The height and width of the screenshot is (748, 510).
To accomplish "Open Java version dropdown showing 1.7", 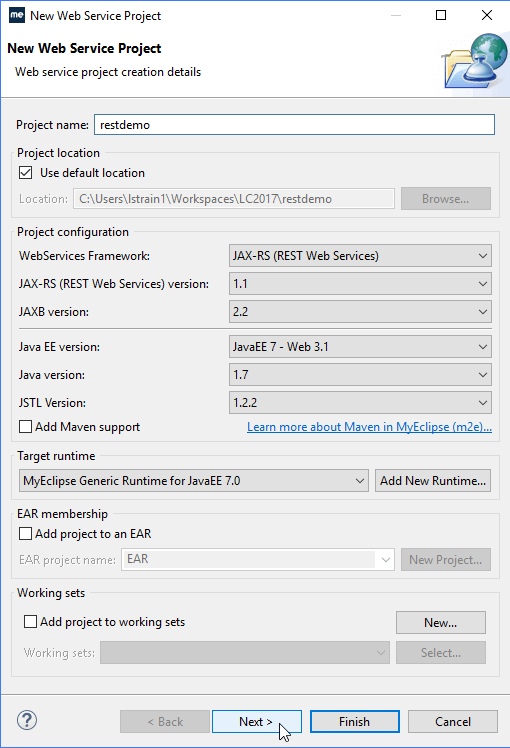I will (360, 375).
